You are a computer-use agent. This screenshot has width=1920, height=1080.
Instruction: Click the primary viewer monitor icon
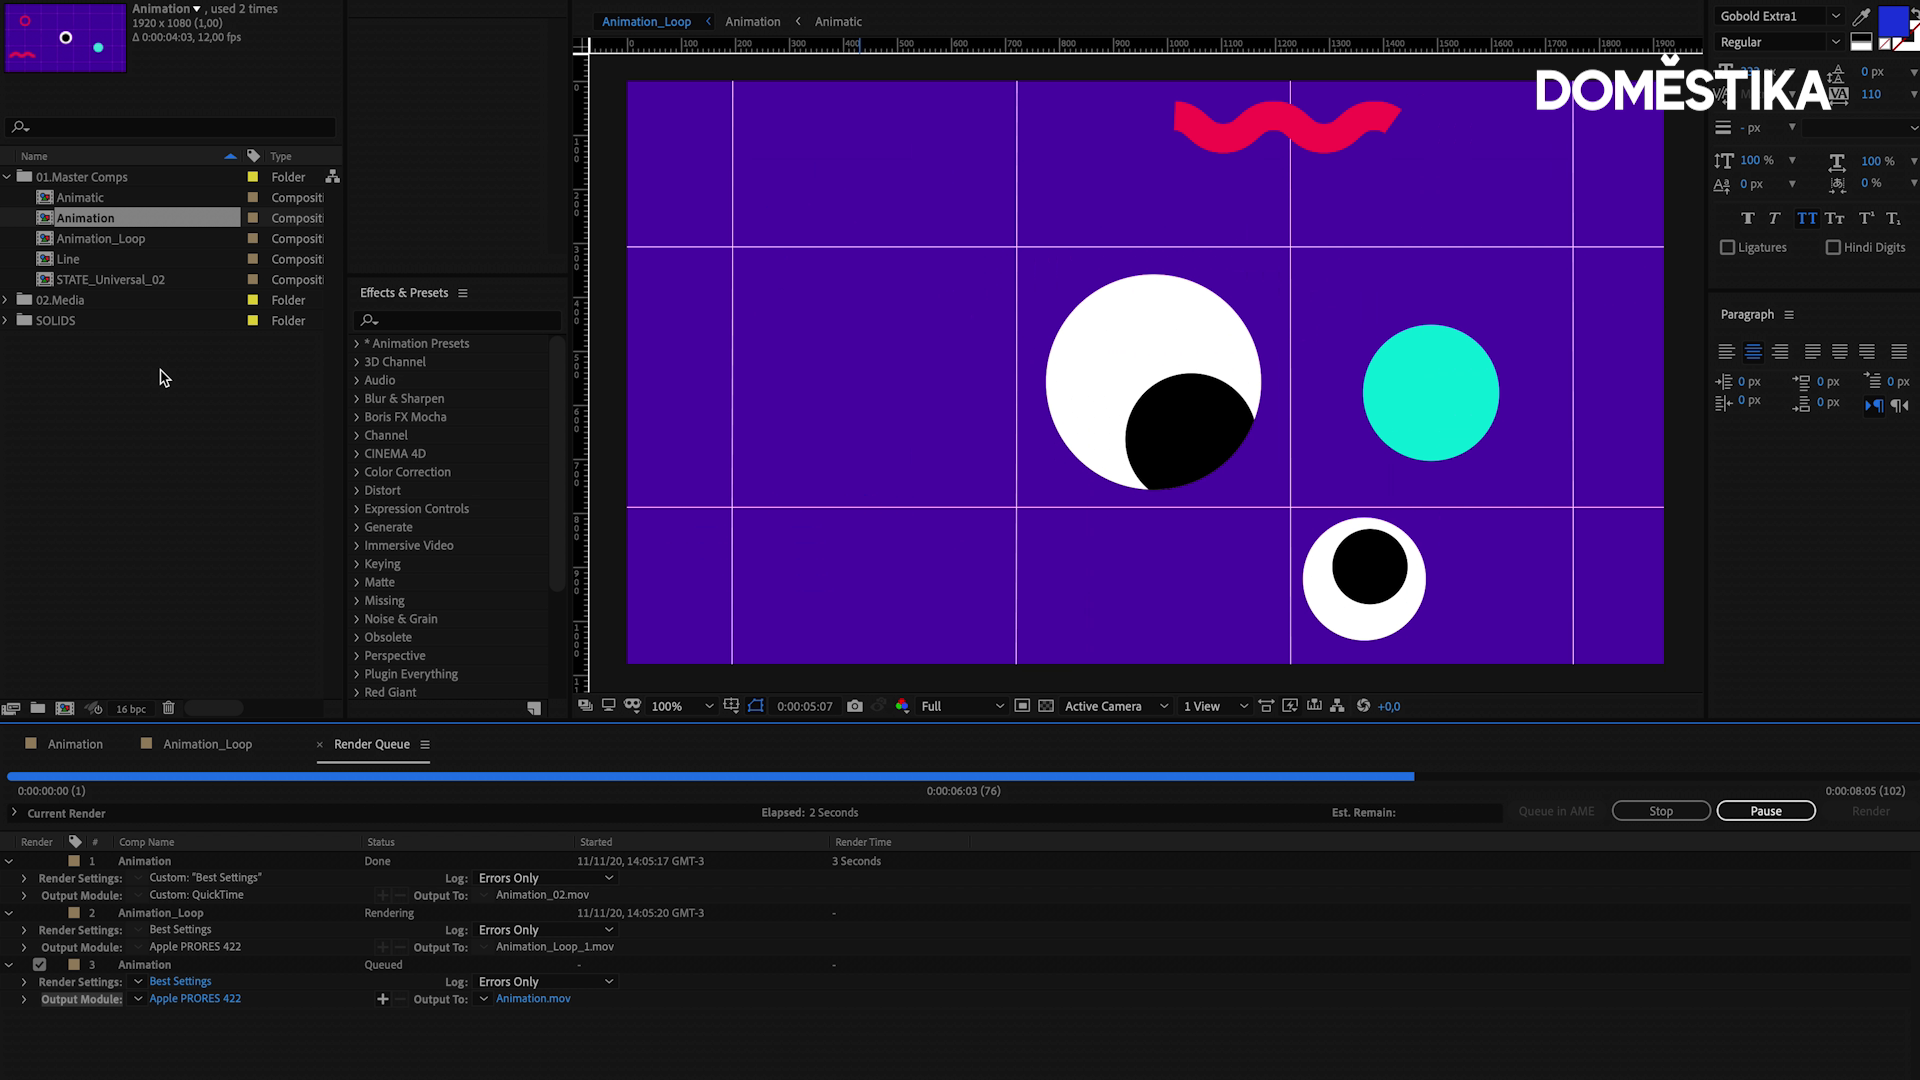(608, 706)
